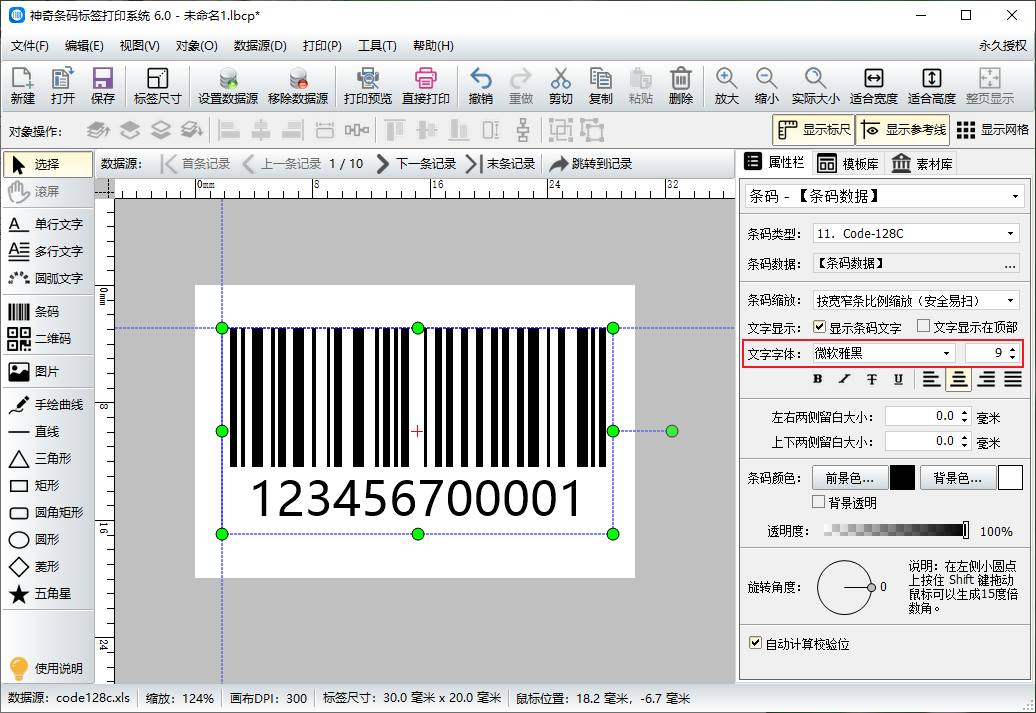This screenshot has width=1036, height=713.
Task: Select the 圆弧文字 arc text tool
Action: 48,278
